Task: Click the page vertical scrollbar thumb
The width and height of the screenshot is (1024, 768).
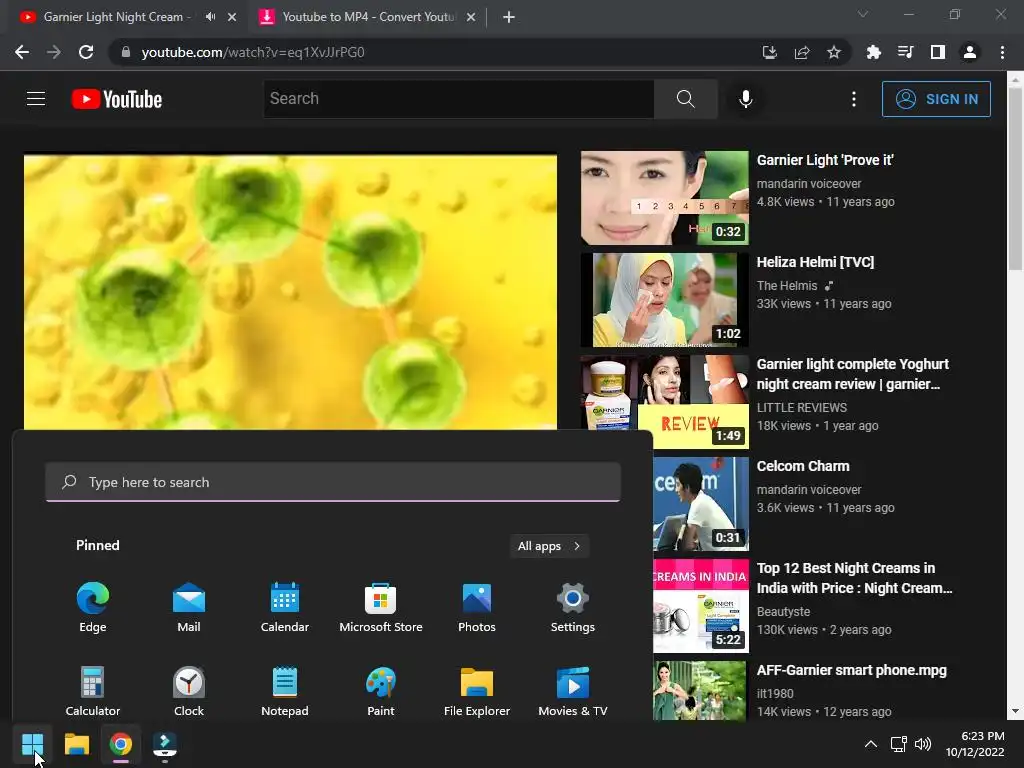Action: [1015, 178]
